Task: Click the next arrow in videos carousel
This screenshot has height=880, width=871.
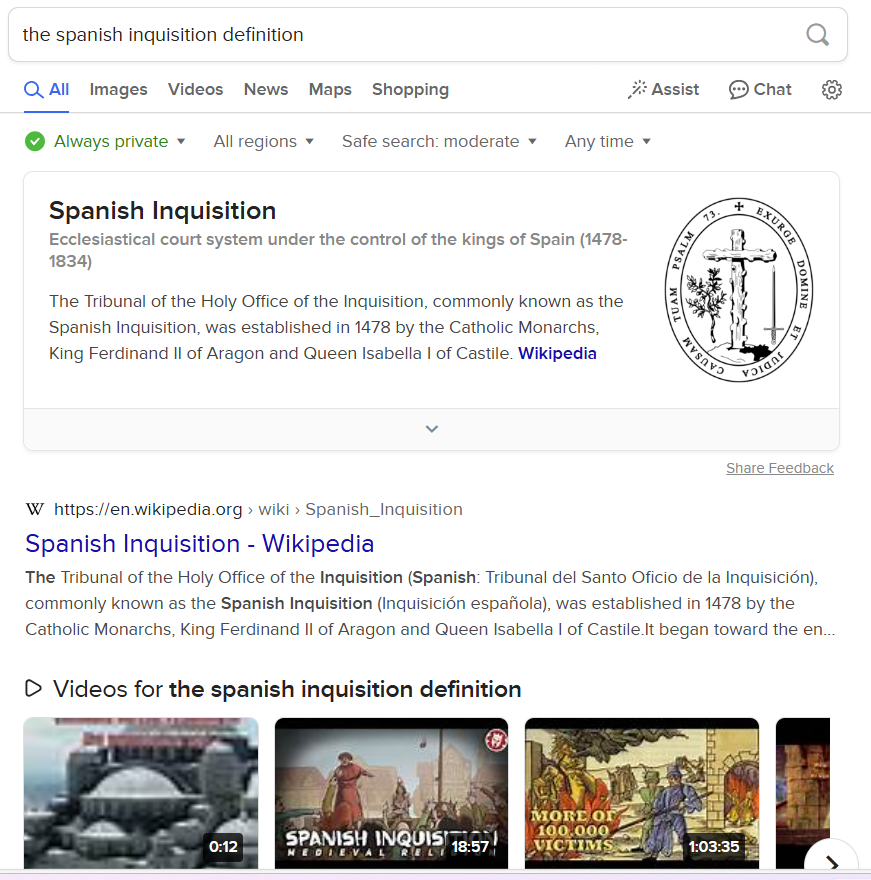Action: (832, 863)
